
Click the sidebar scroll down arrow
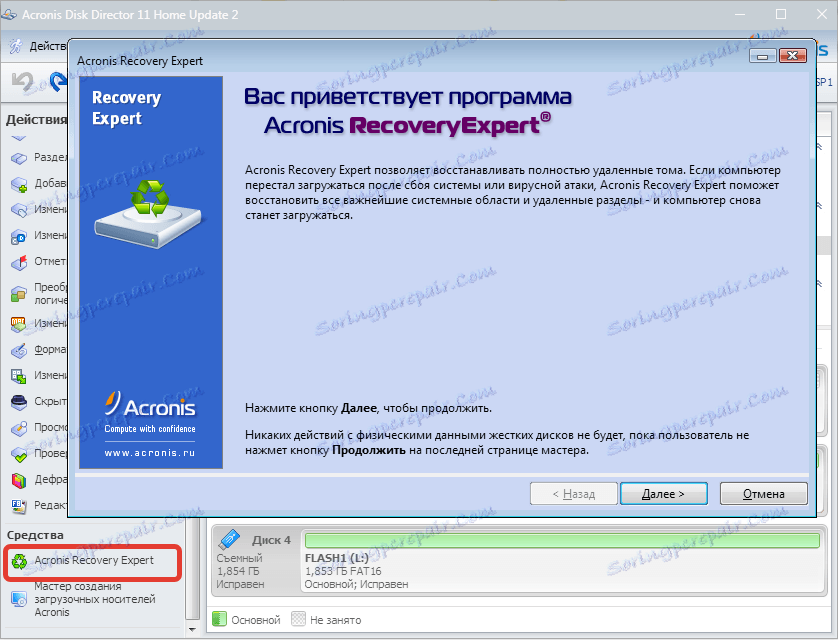192,630
